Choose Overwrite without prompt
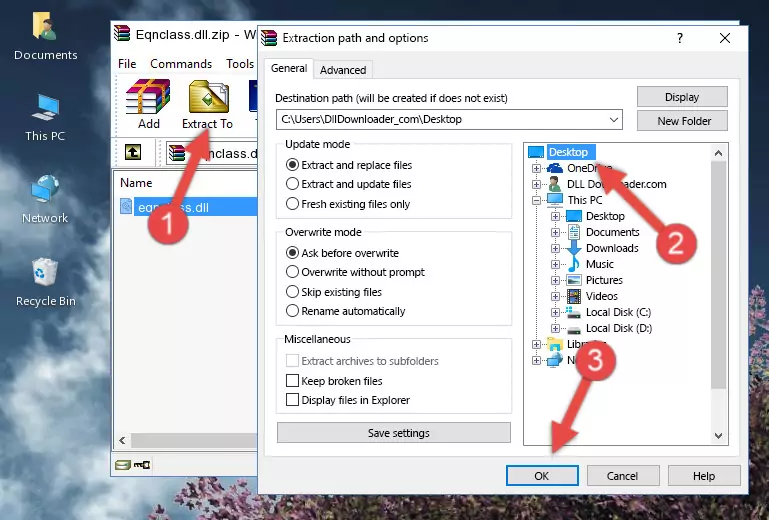 (x=356, y=272)
